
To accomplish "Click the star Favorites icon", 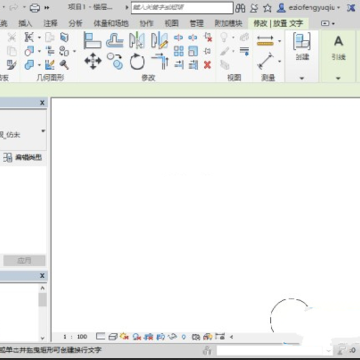I will coord(267,8).
